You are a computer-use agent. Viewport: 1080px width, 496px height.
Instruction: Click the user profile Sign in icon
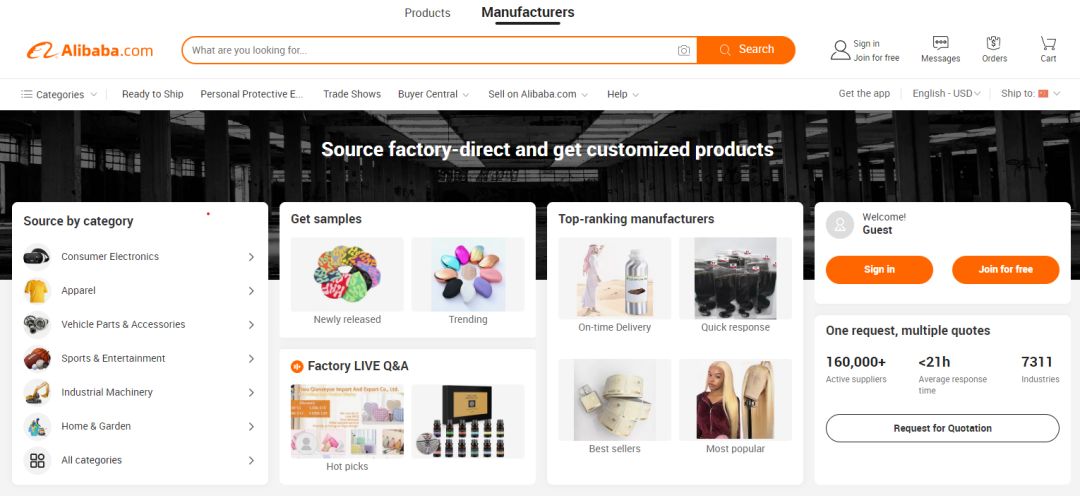(x=840, y=50)
